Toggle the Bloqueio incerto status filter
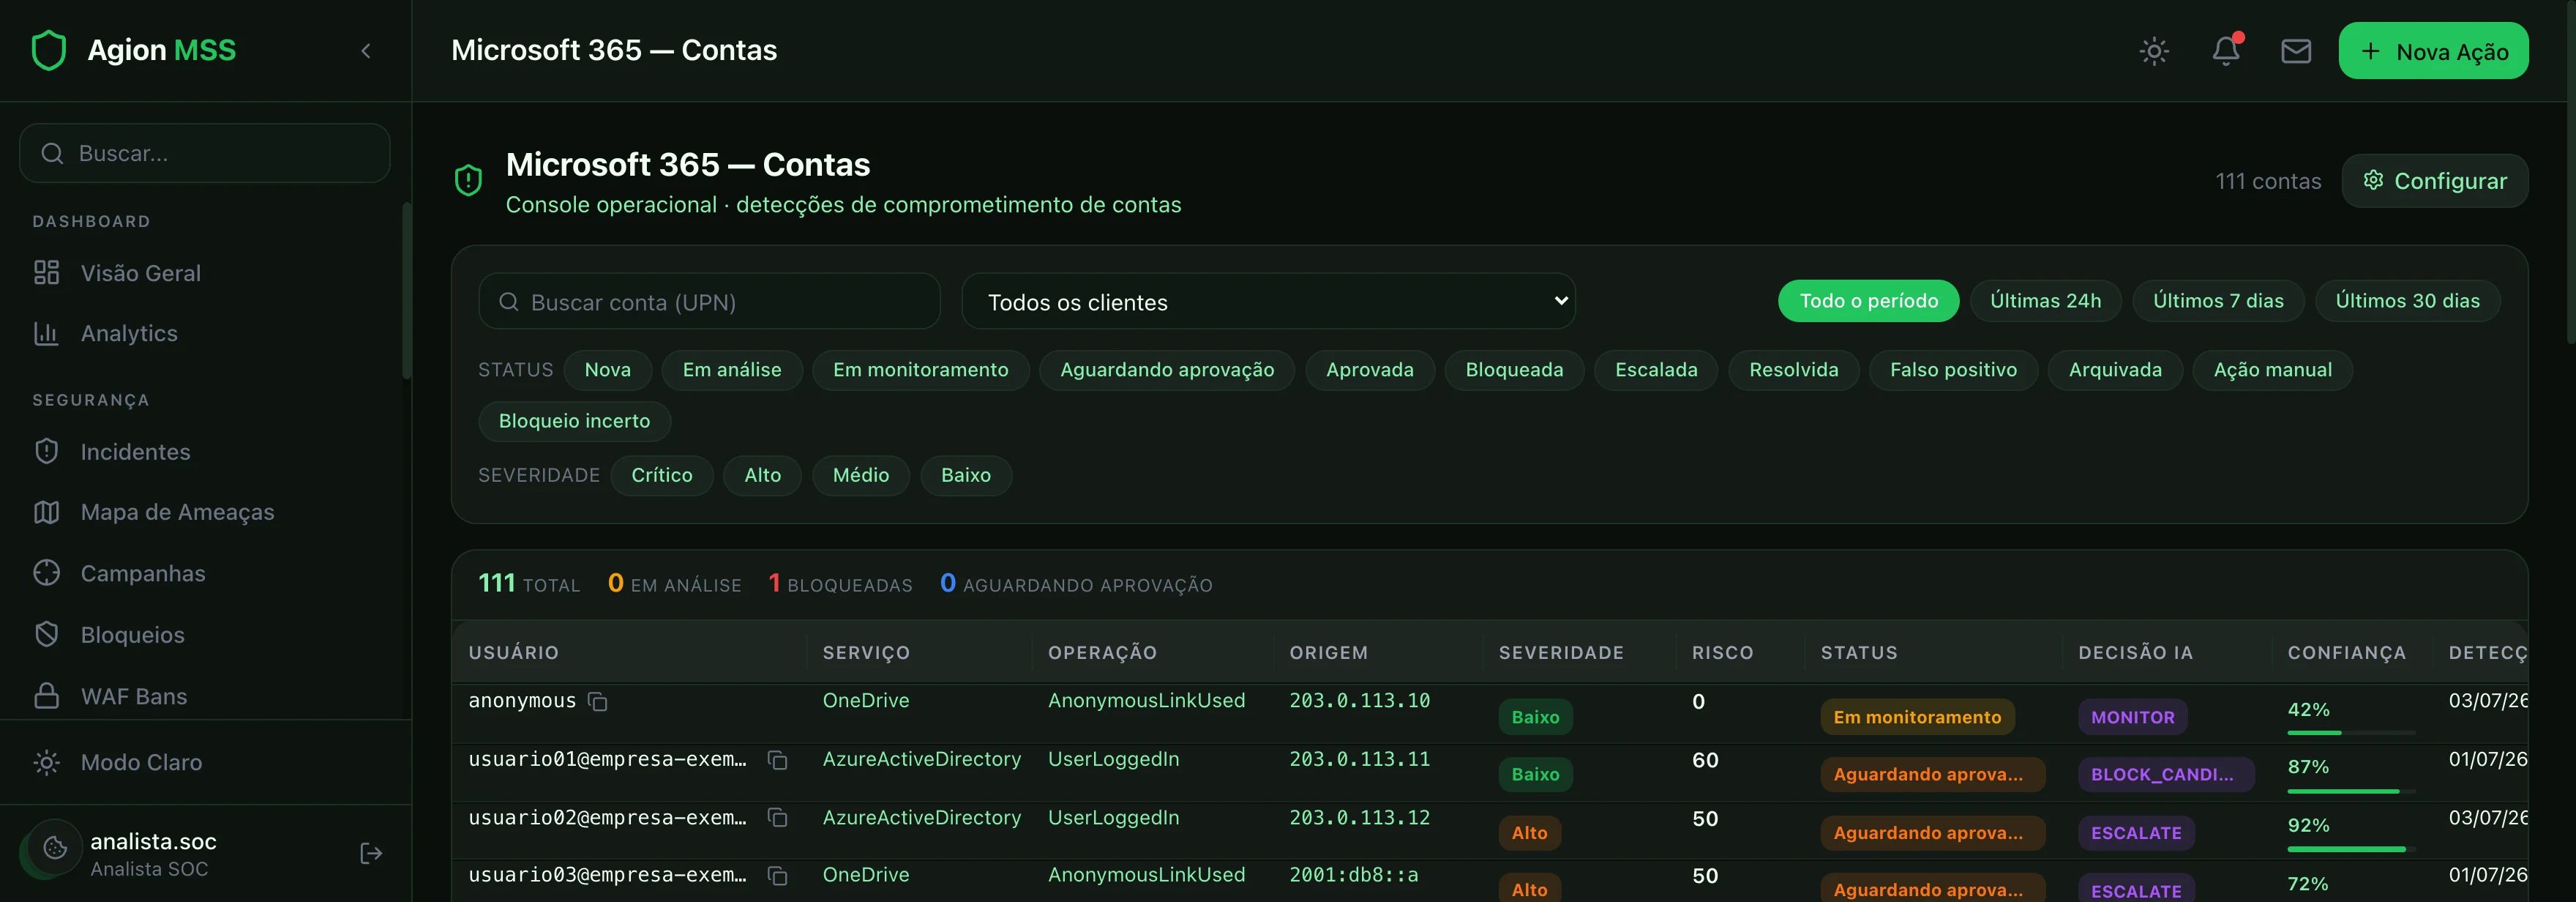 574,421
